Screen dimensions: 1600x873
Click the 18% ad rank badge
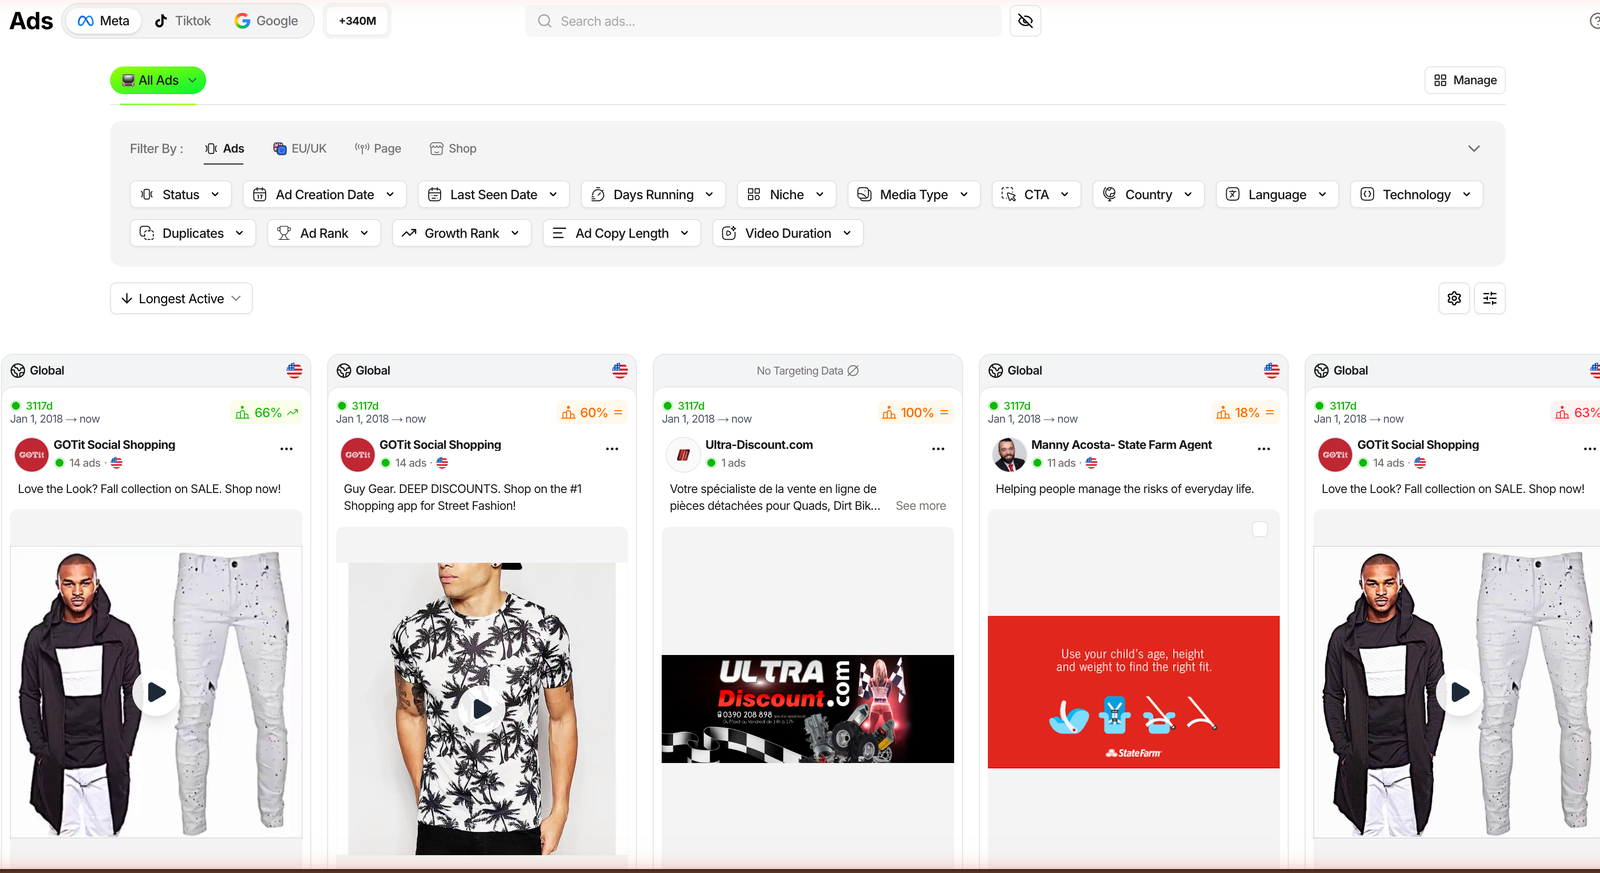[1245, 412]
